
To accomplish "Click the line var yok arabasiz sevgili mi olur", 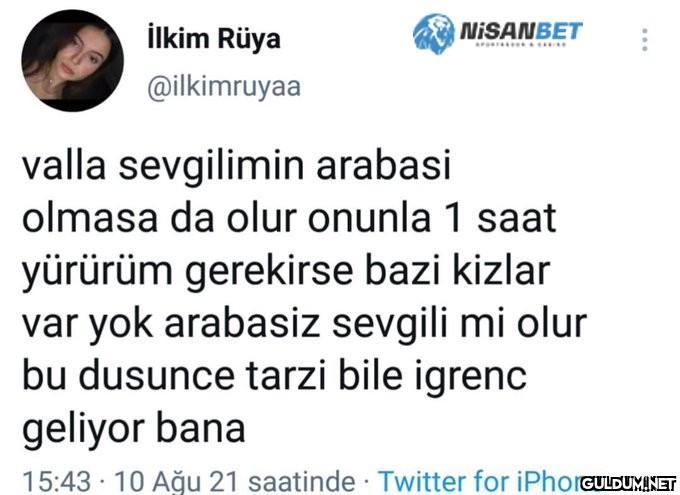I will [304, 324].
